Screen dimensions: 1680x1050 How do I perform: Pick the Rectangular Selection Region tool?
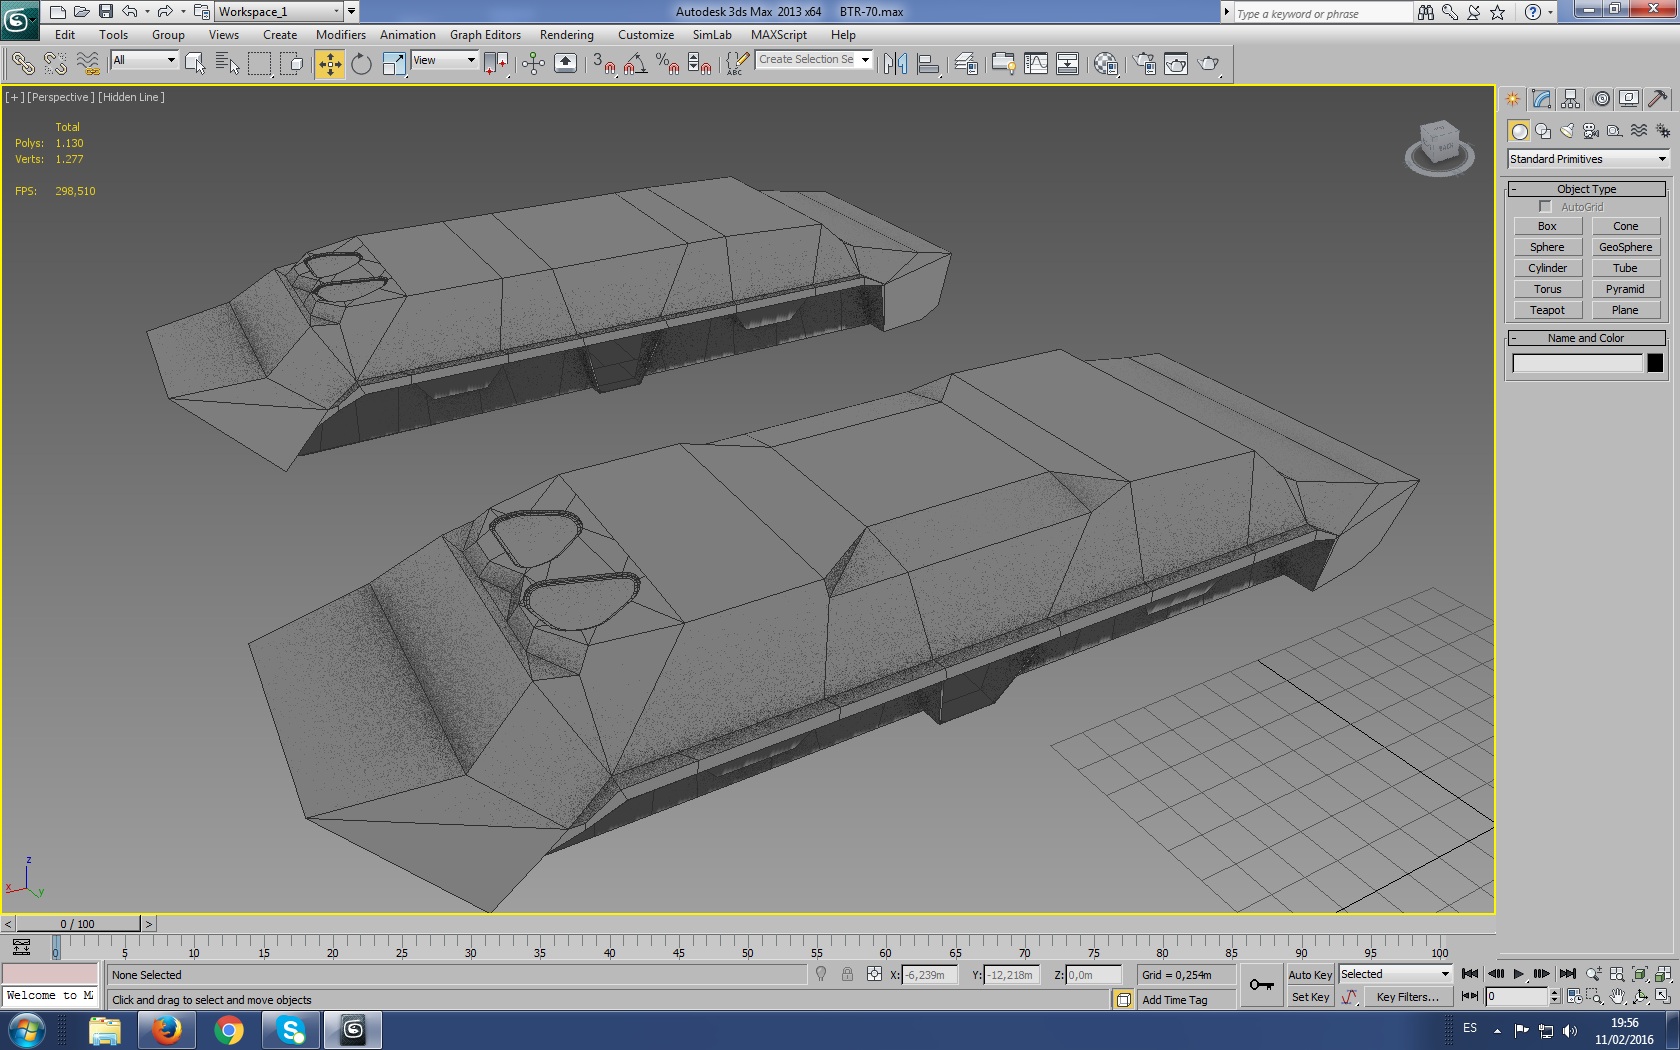coord(259,64)
